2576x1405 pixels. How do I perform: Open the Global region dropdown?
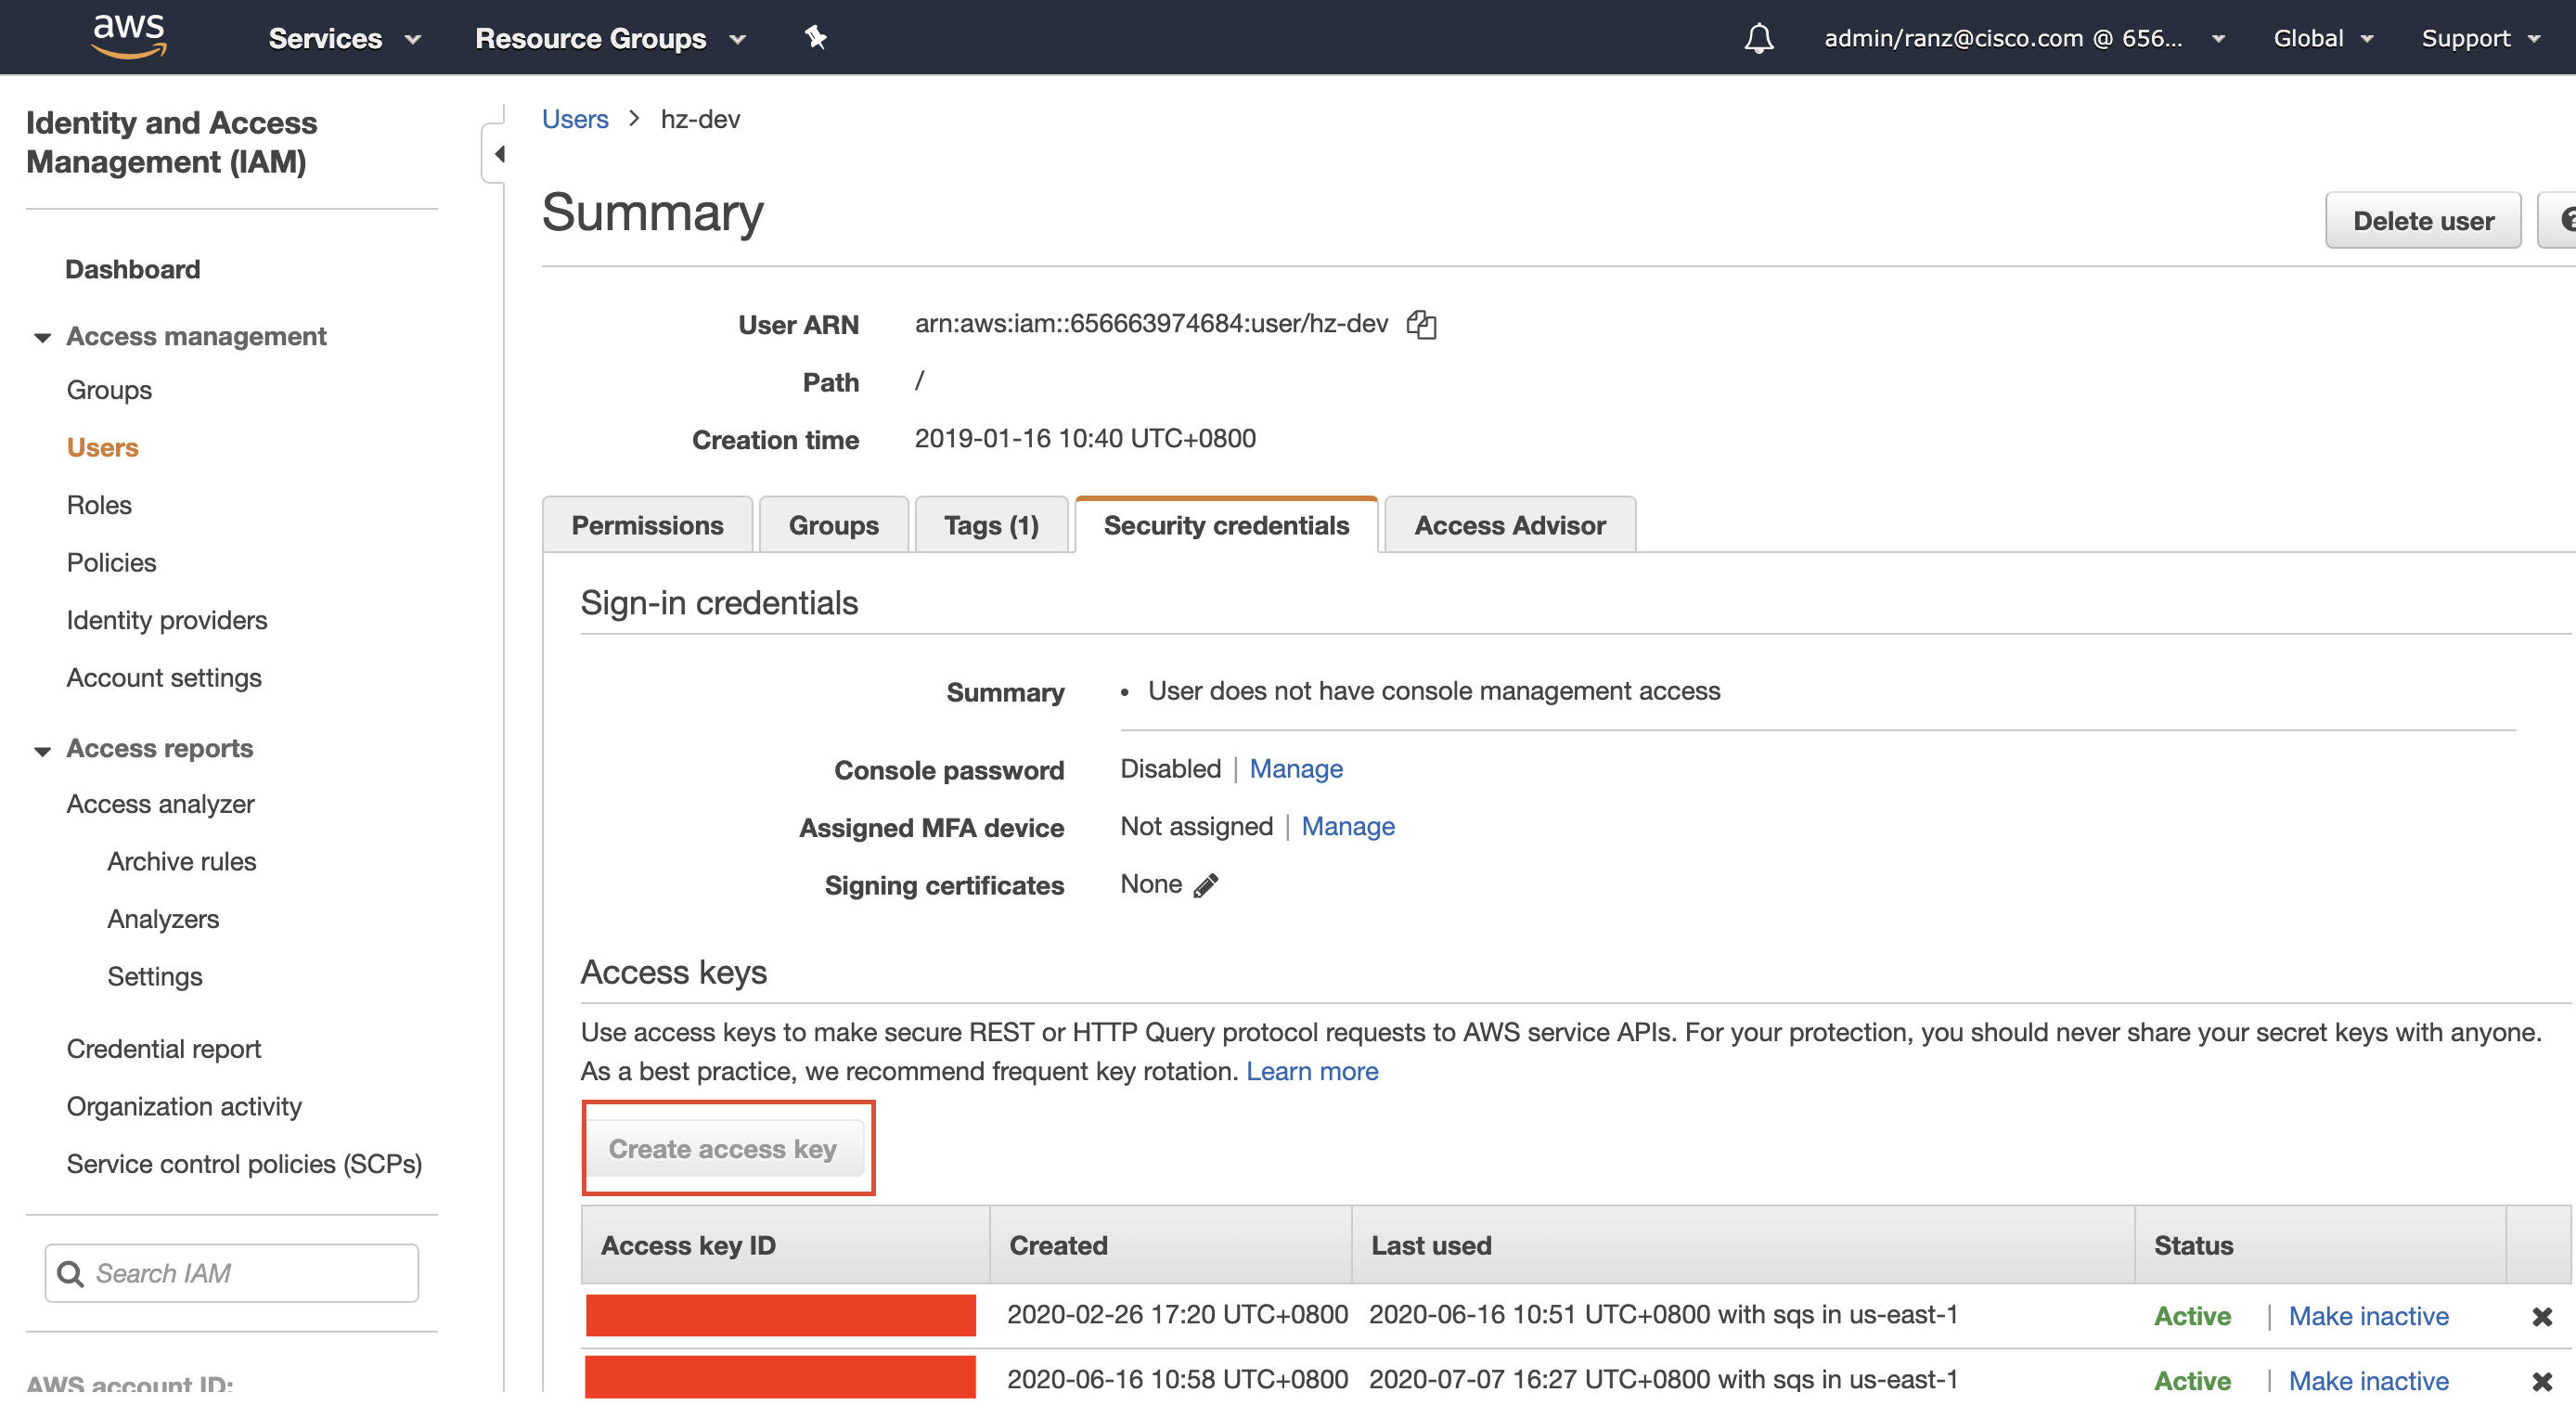point(2323,38)
